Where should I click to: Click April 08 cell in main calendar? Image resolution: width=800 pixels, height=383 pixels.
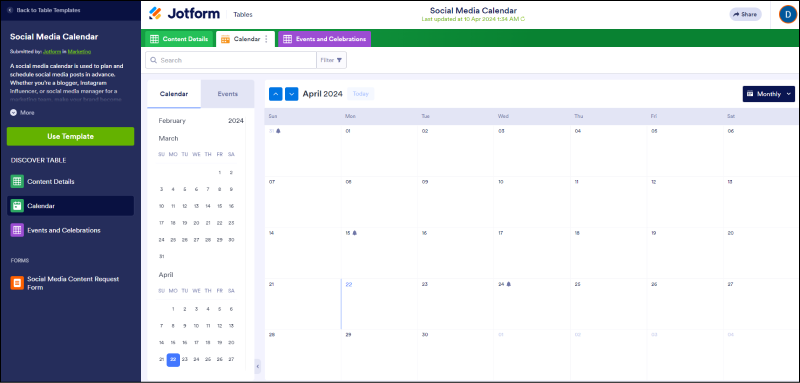tap(379, 202)
